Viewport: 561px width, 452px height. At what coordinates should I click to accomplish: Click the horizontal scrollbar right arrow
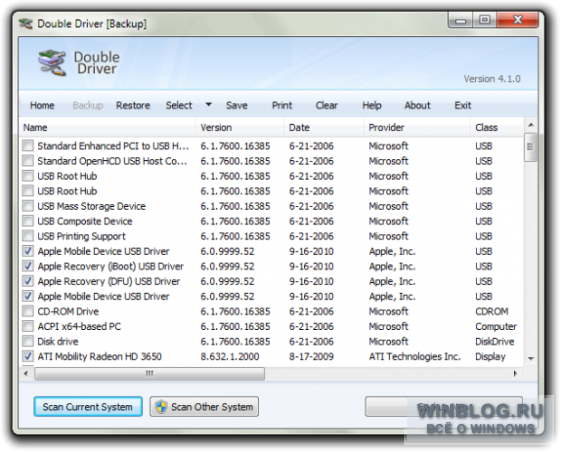point(515,374)
